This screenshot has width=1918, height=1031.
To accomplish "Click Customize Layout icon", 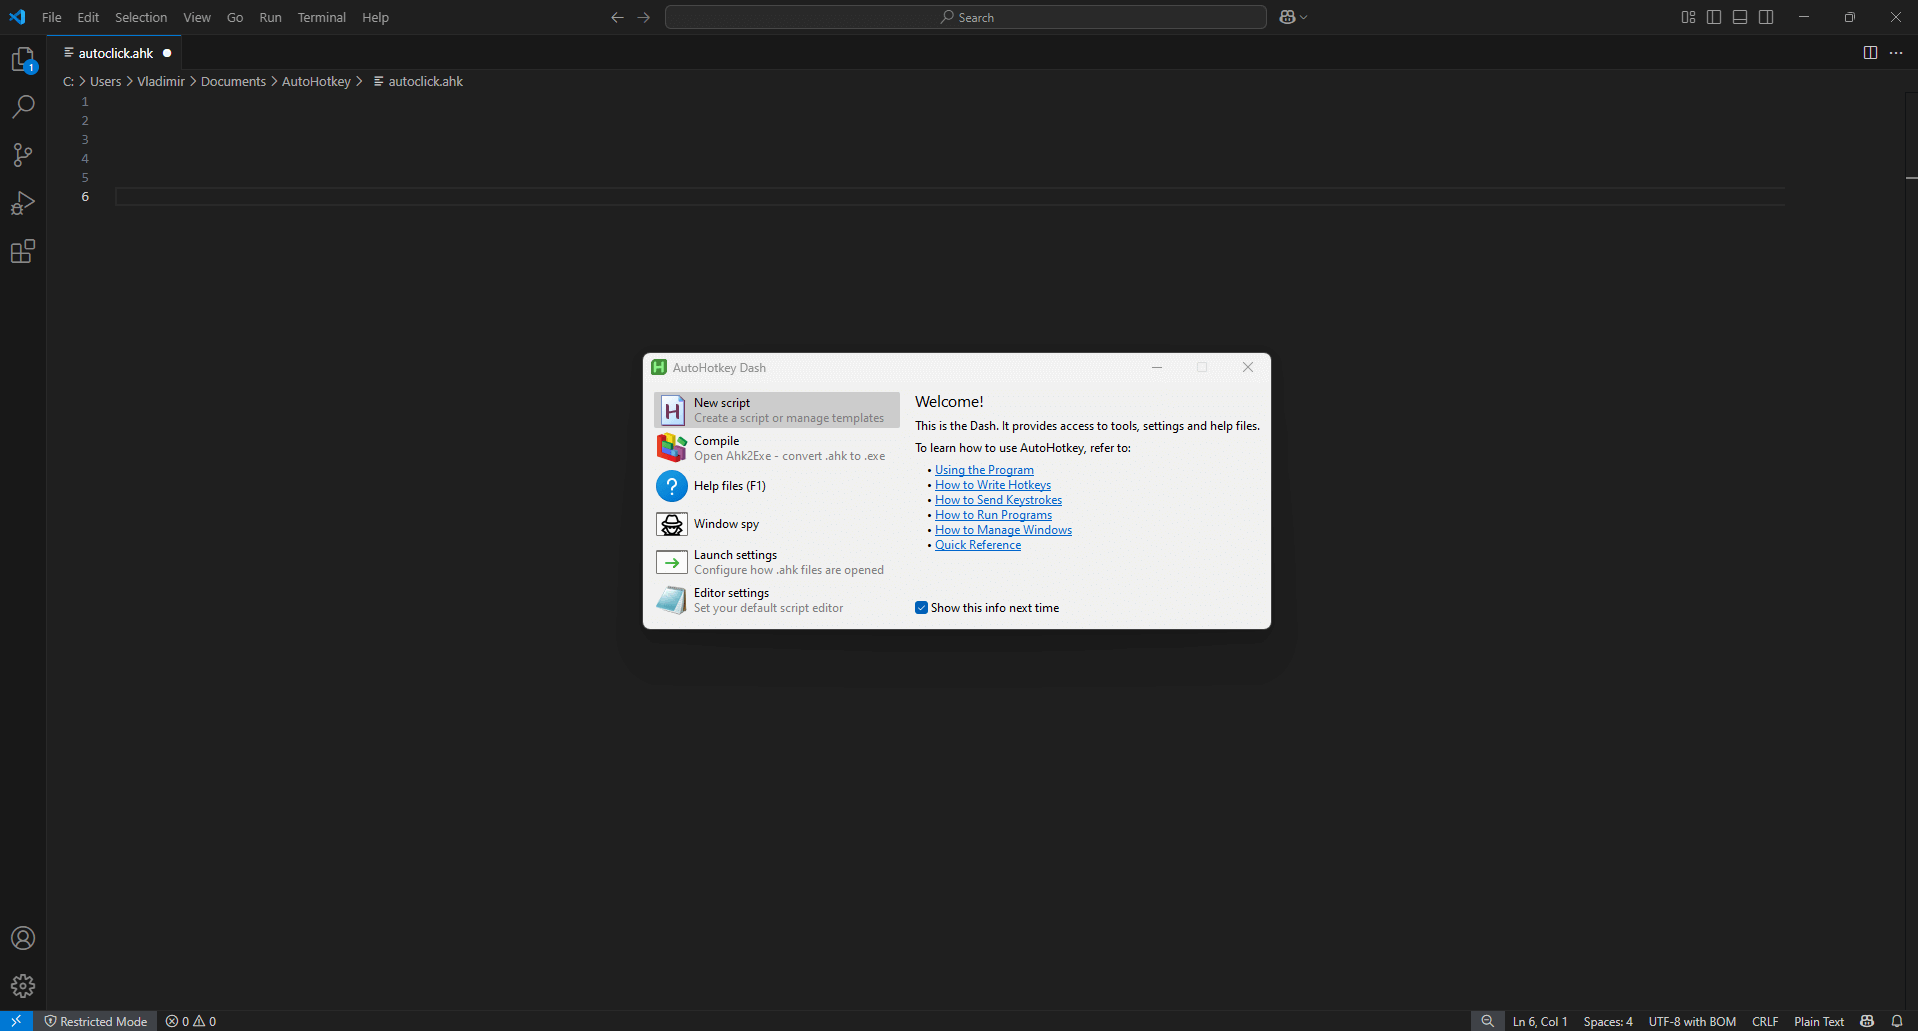I will 1688,17.
